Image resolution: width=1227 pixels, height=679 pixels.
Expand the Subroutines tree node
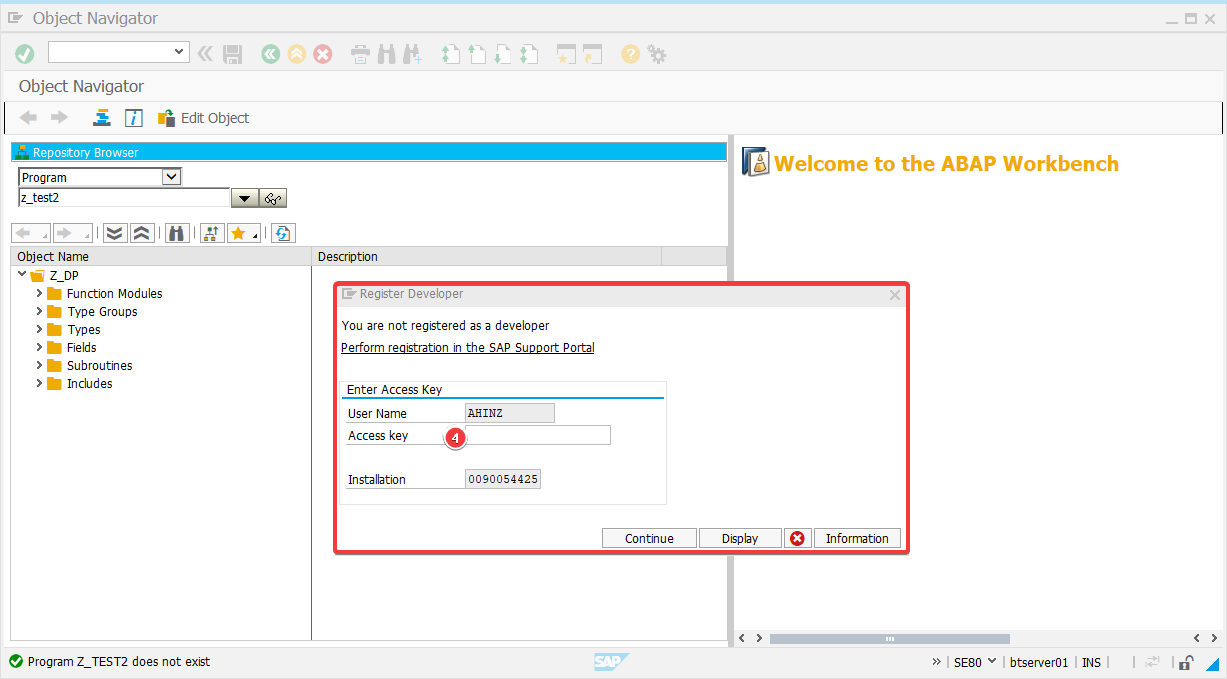point(40,366)
